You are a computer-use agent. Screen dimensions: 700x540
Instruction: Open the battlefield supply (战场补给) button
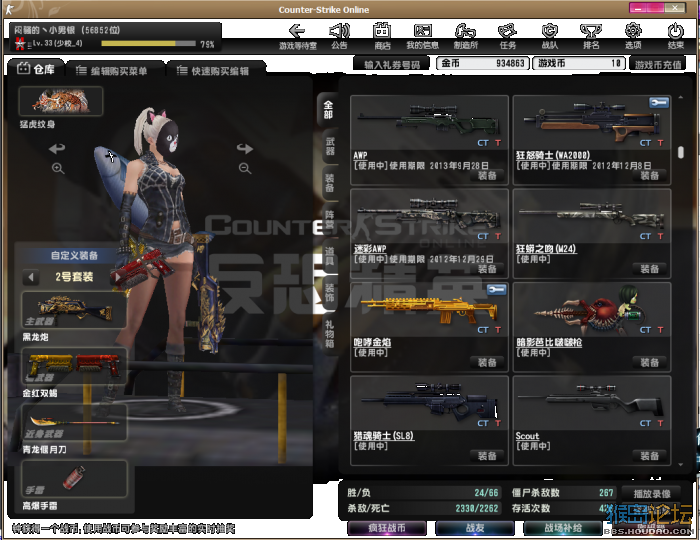(x=562, y=528)
